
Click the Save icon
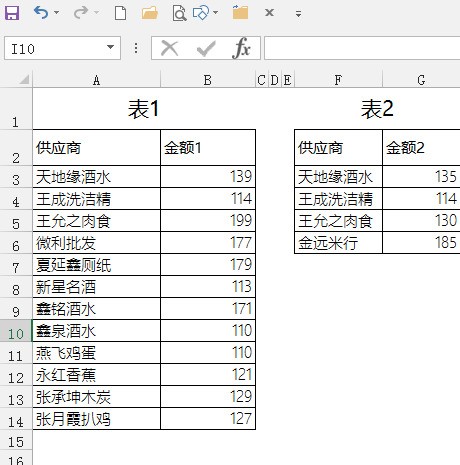pyautogui.click(x=12, y=13)
